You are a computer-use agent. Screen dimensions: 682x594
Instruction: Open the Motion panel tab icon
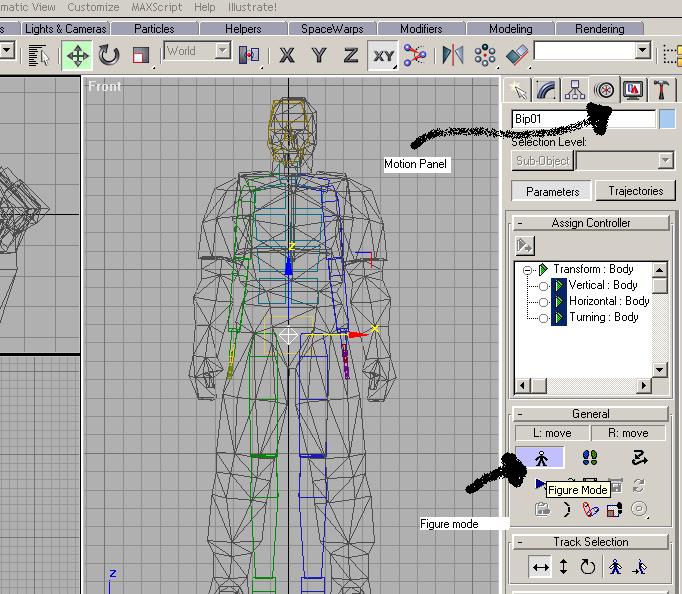(x=603, y=90)
